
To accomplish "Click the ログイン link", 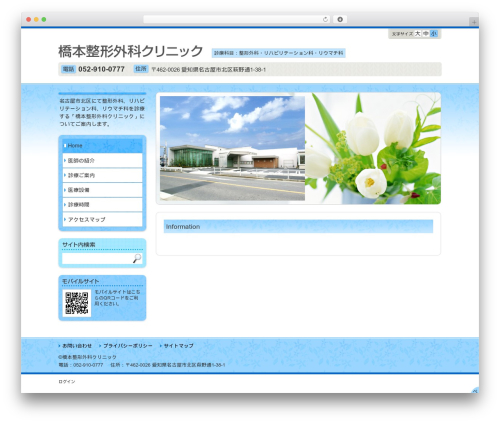I will (67, 381).
